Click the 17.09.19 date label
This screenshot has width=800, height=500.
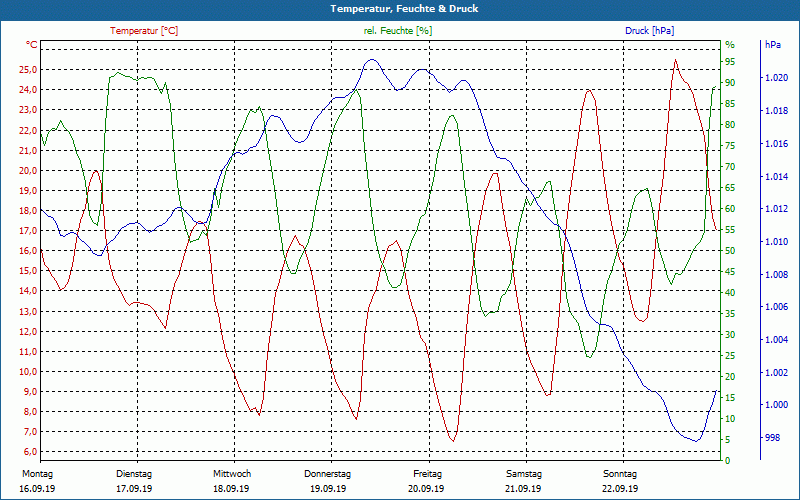tap(134, 489)
